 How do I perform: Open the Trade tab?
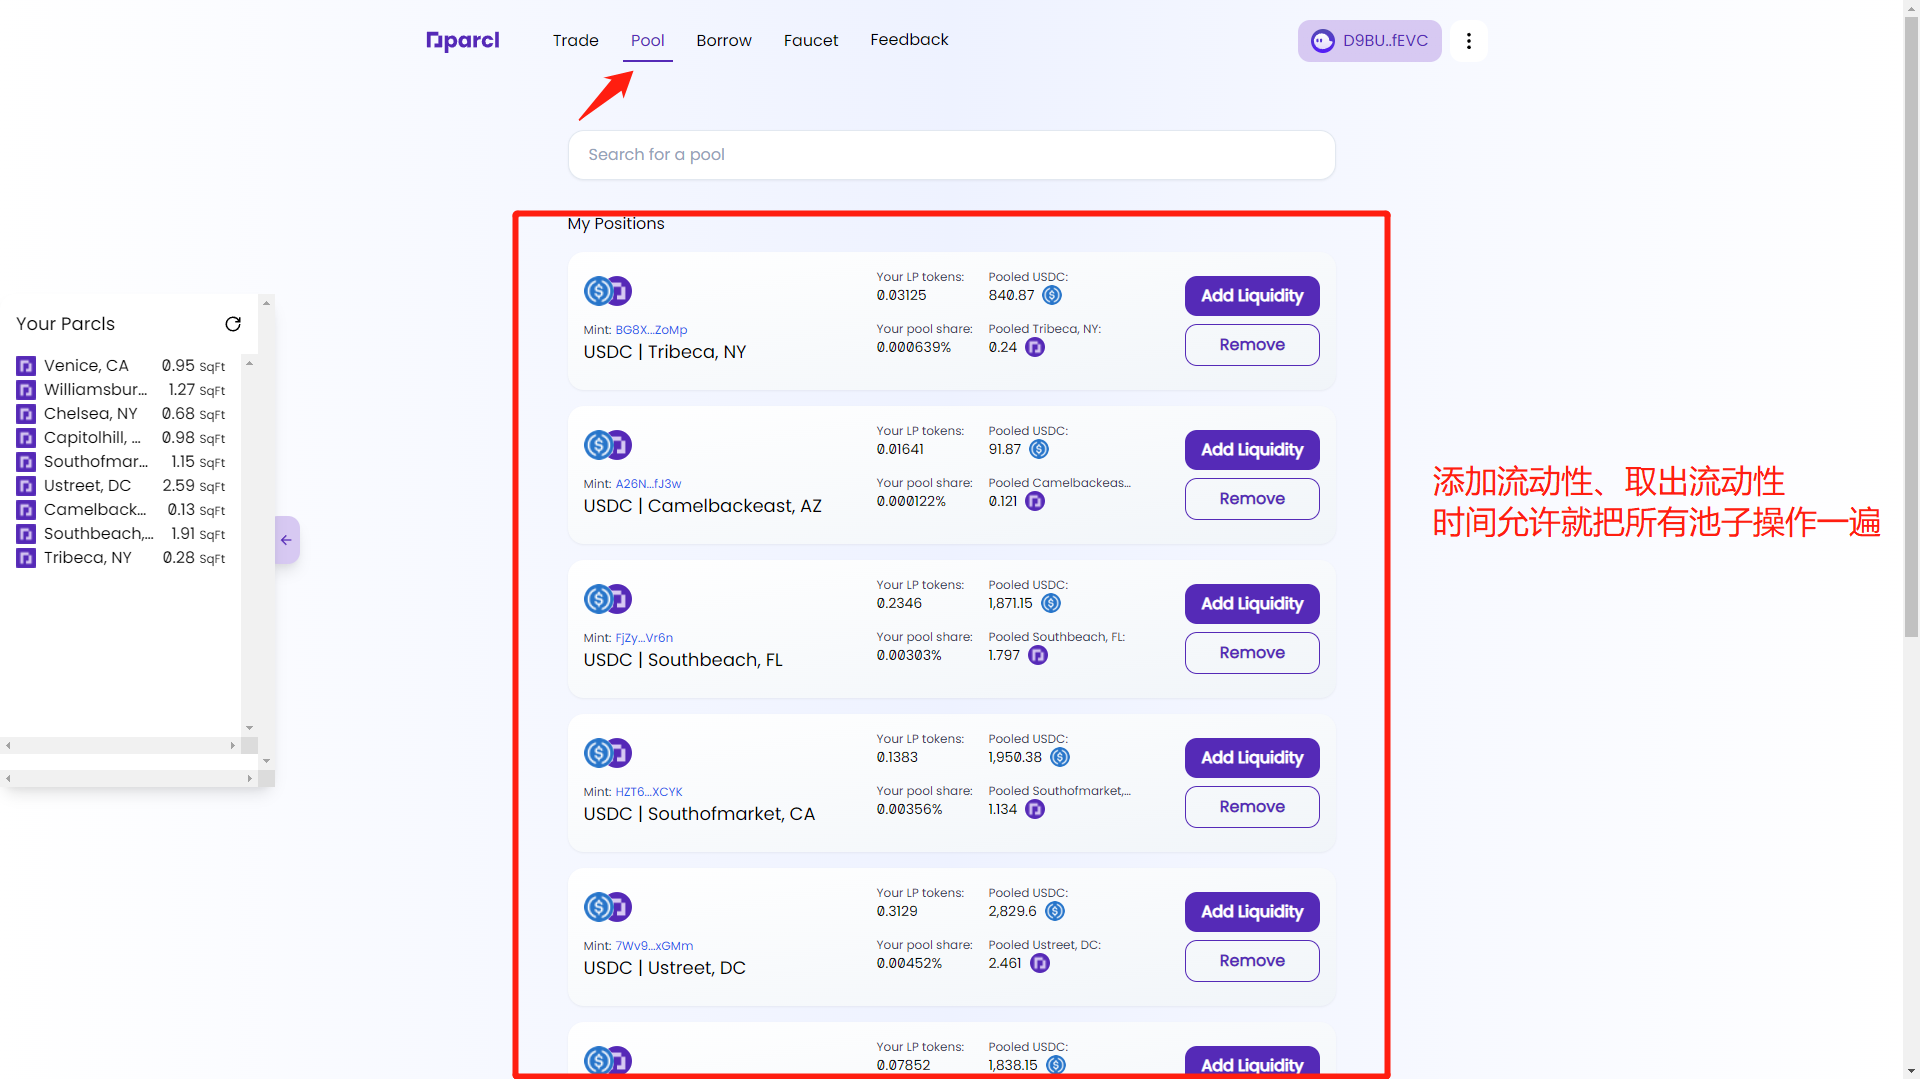(576, 41)
